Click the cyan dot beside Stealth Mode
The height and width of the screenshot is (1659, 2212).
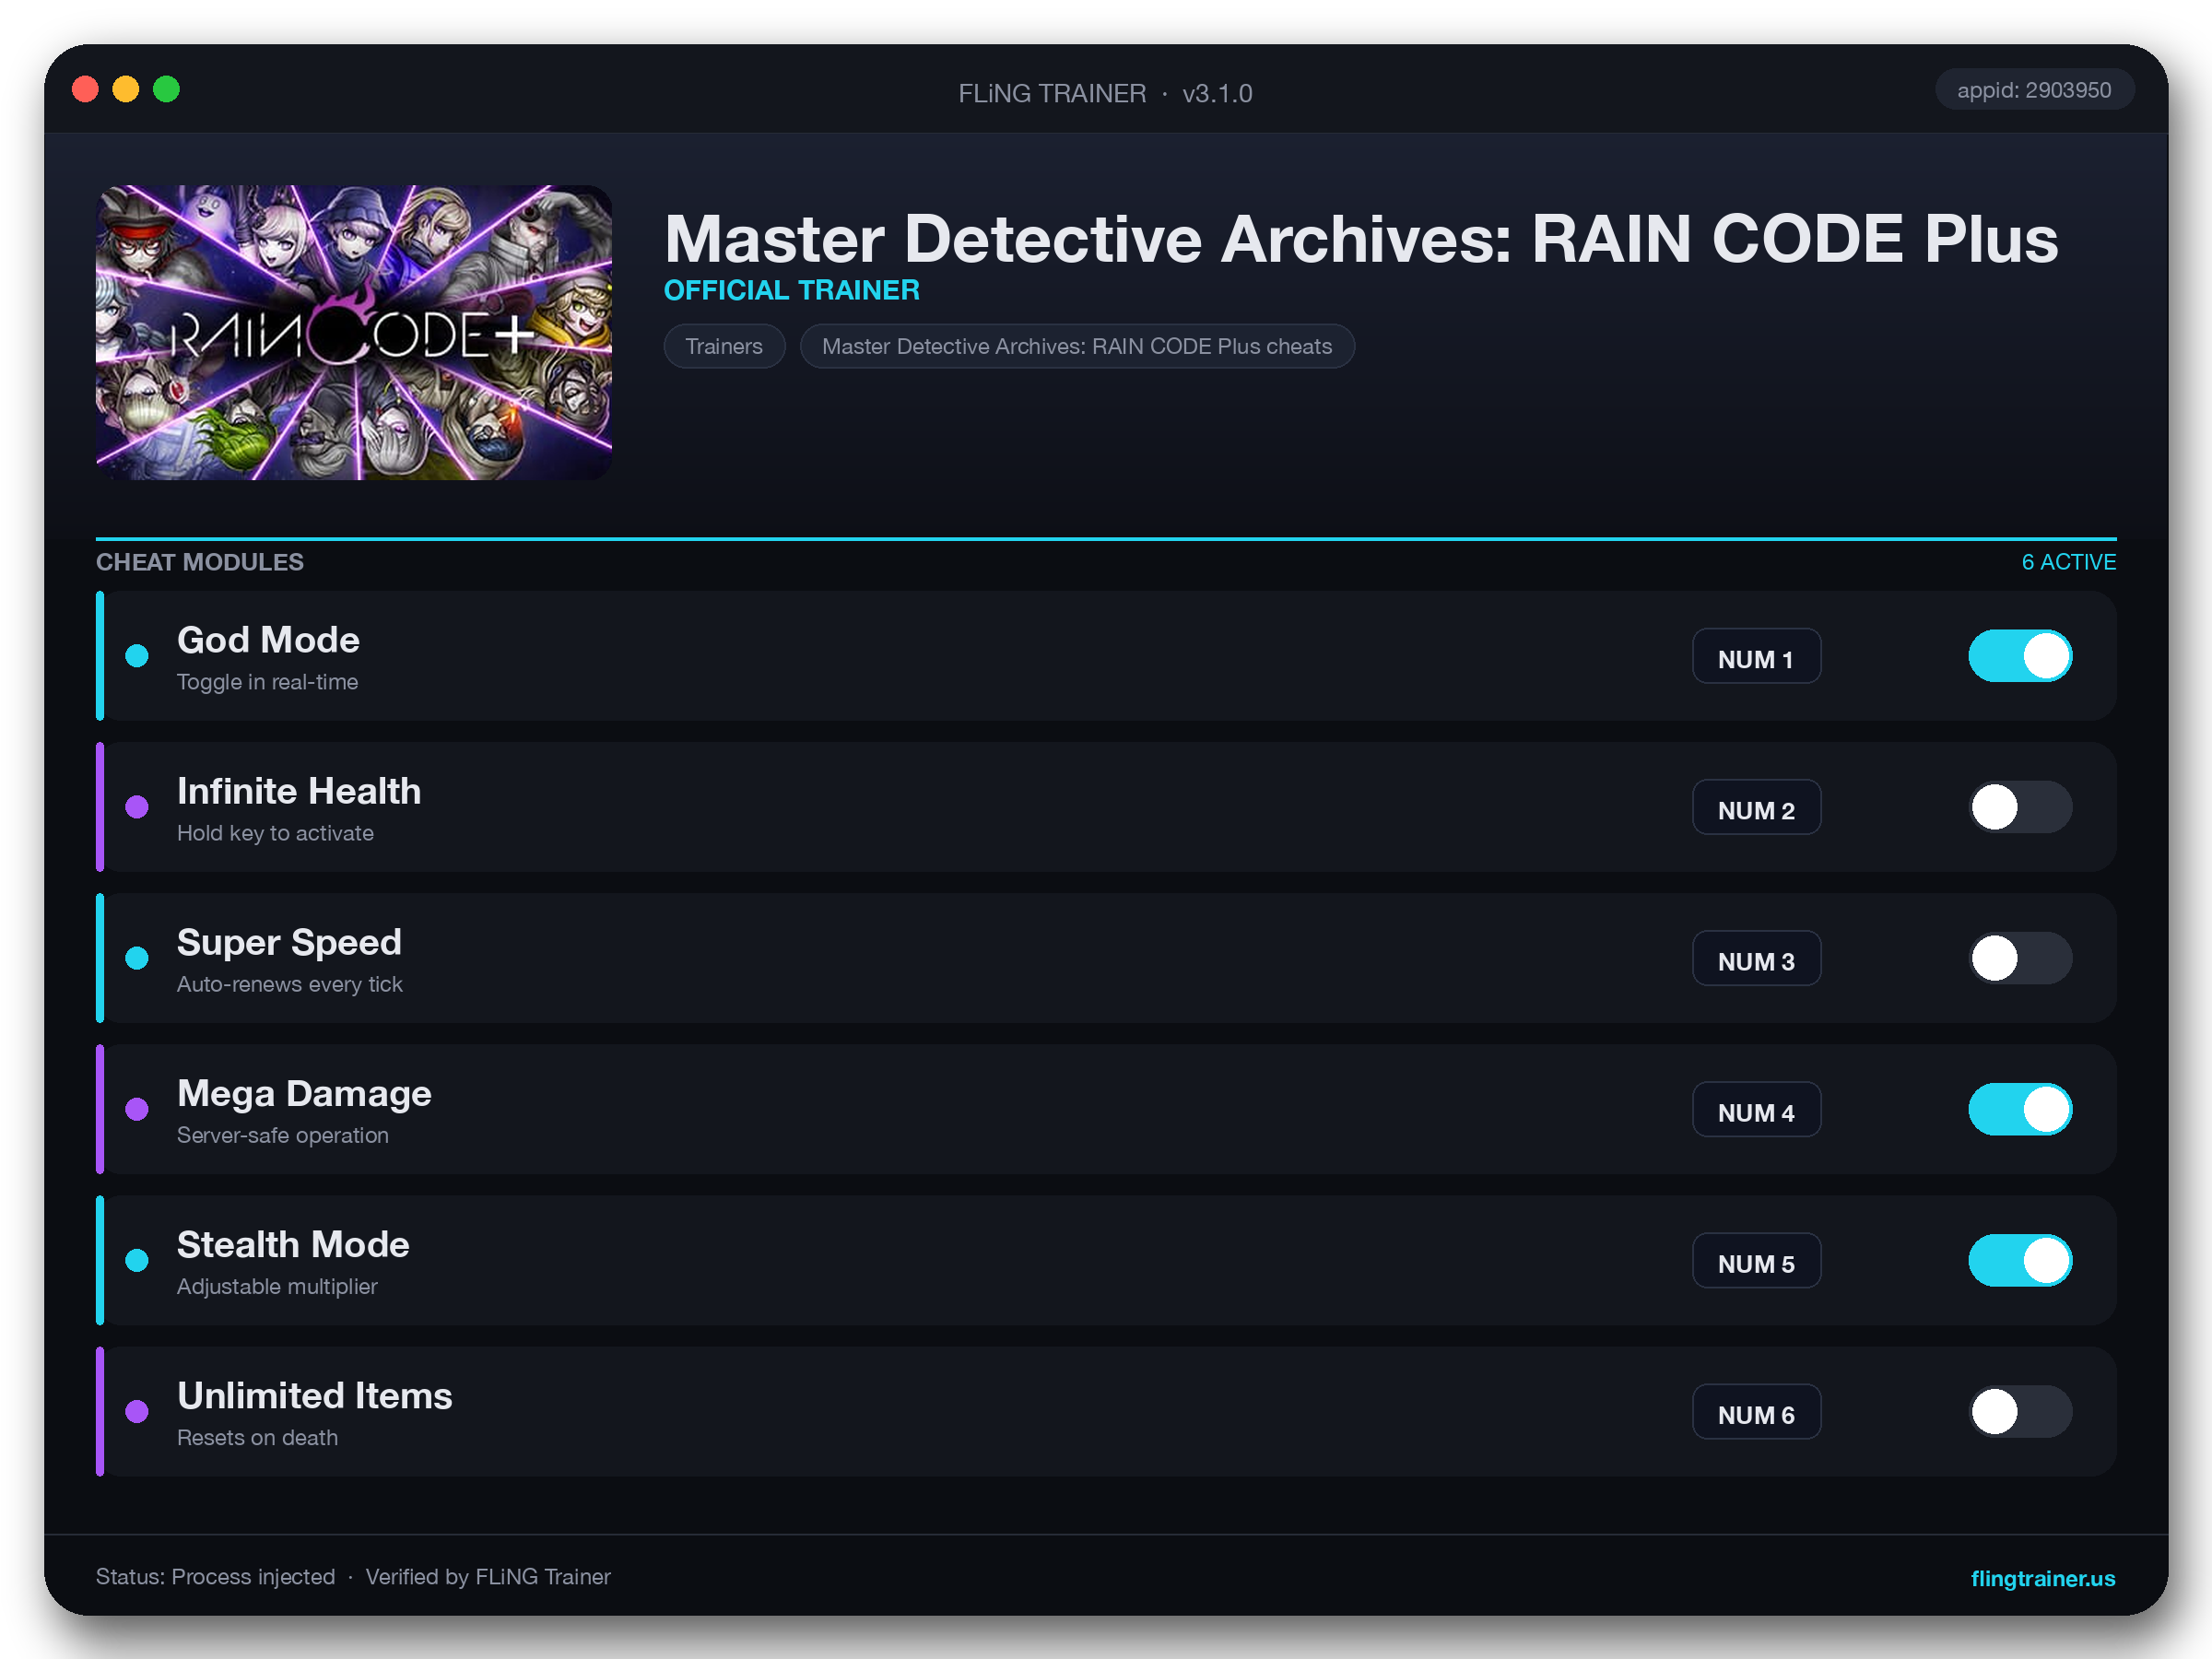137,1260
